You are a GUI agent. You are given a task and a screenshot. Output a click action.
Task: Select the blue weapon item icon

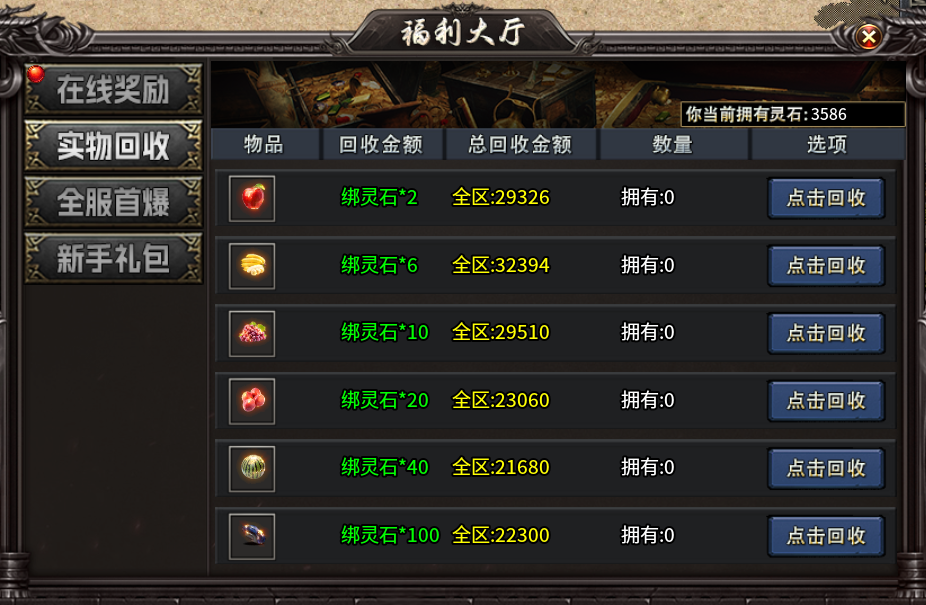pos(252,536)
